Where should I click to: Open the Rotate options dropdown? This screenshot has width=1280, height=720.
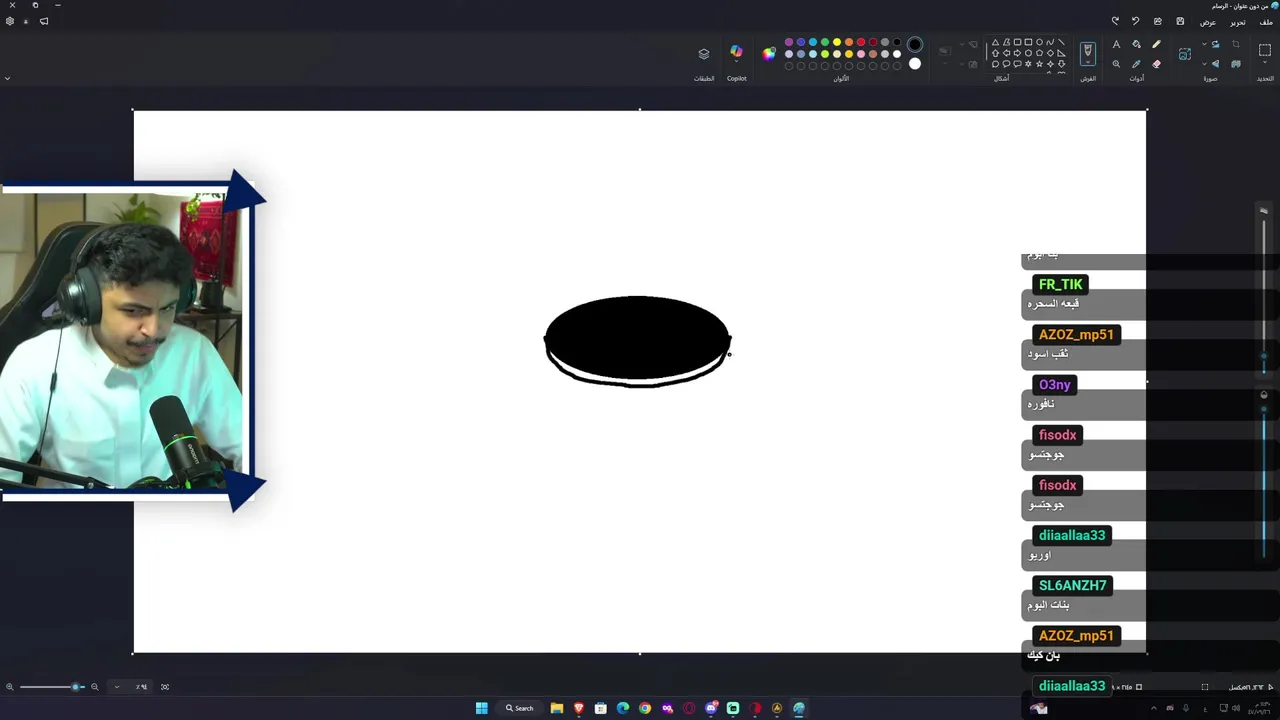(1204, 43)
